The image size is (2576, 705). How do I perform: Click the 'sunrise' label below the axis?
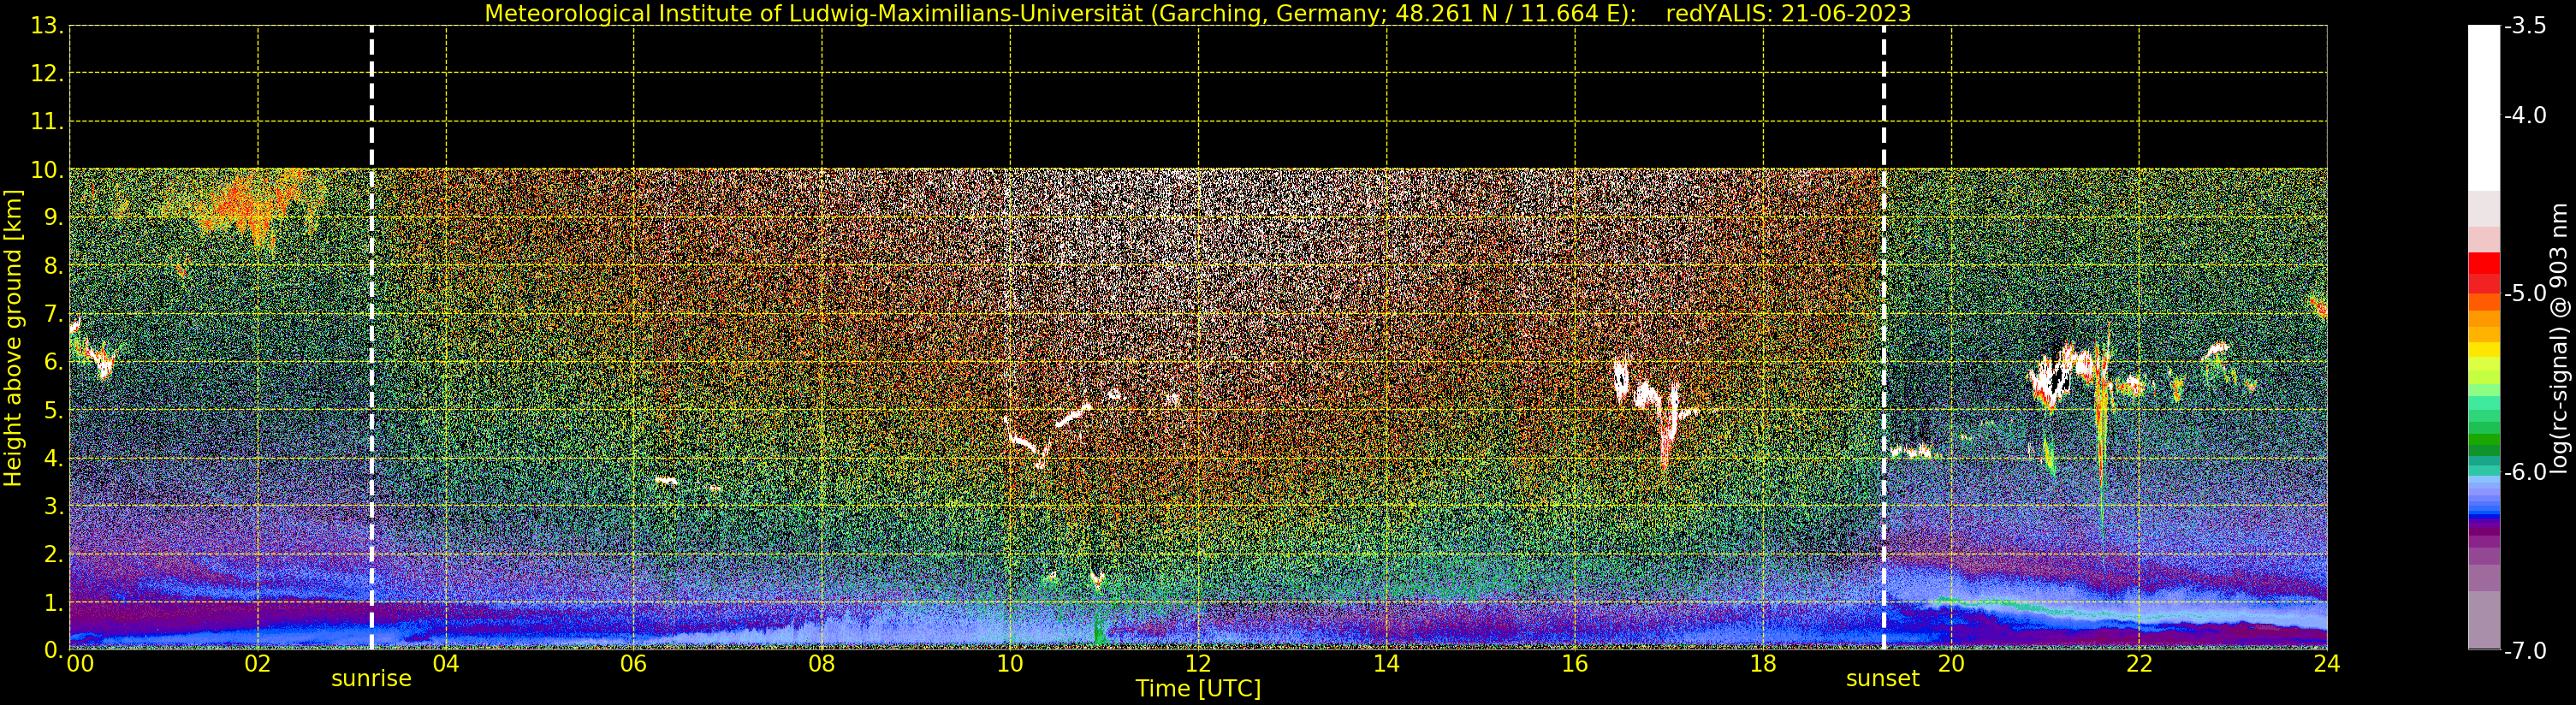click(x=371, y=679)
